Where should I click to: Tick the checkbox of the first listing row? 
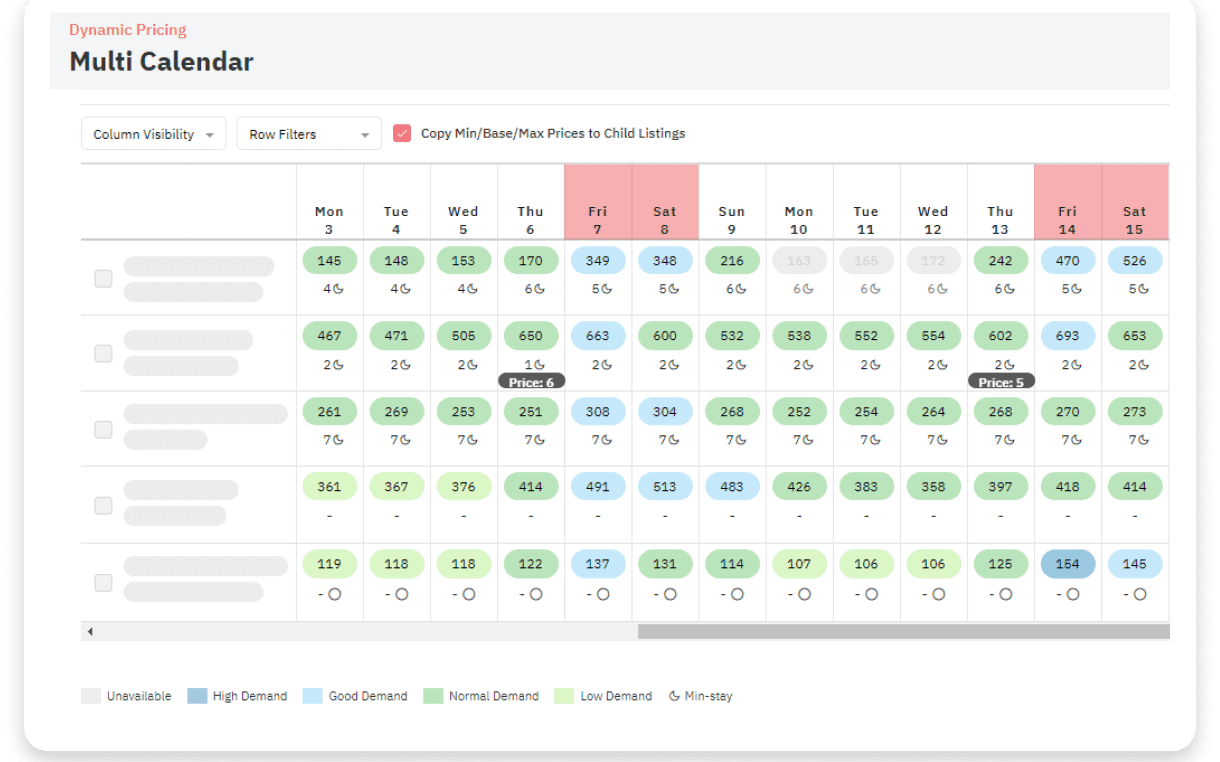pos(103,278)
